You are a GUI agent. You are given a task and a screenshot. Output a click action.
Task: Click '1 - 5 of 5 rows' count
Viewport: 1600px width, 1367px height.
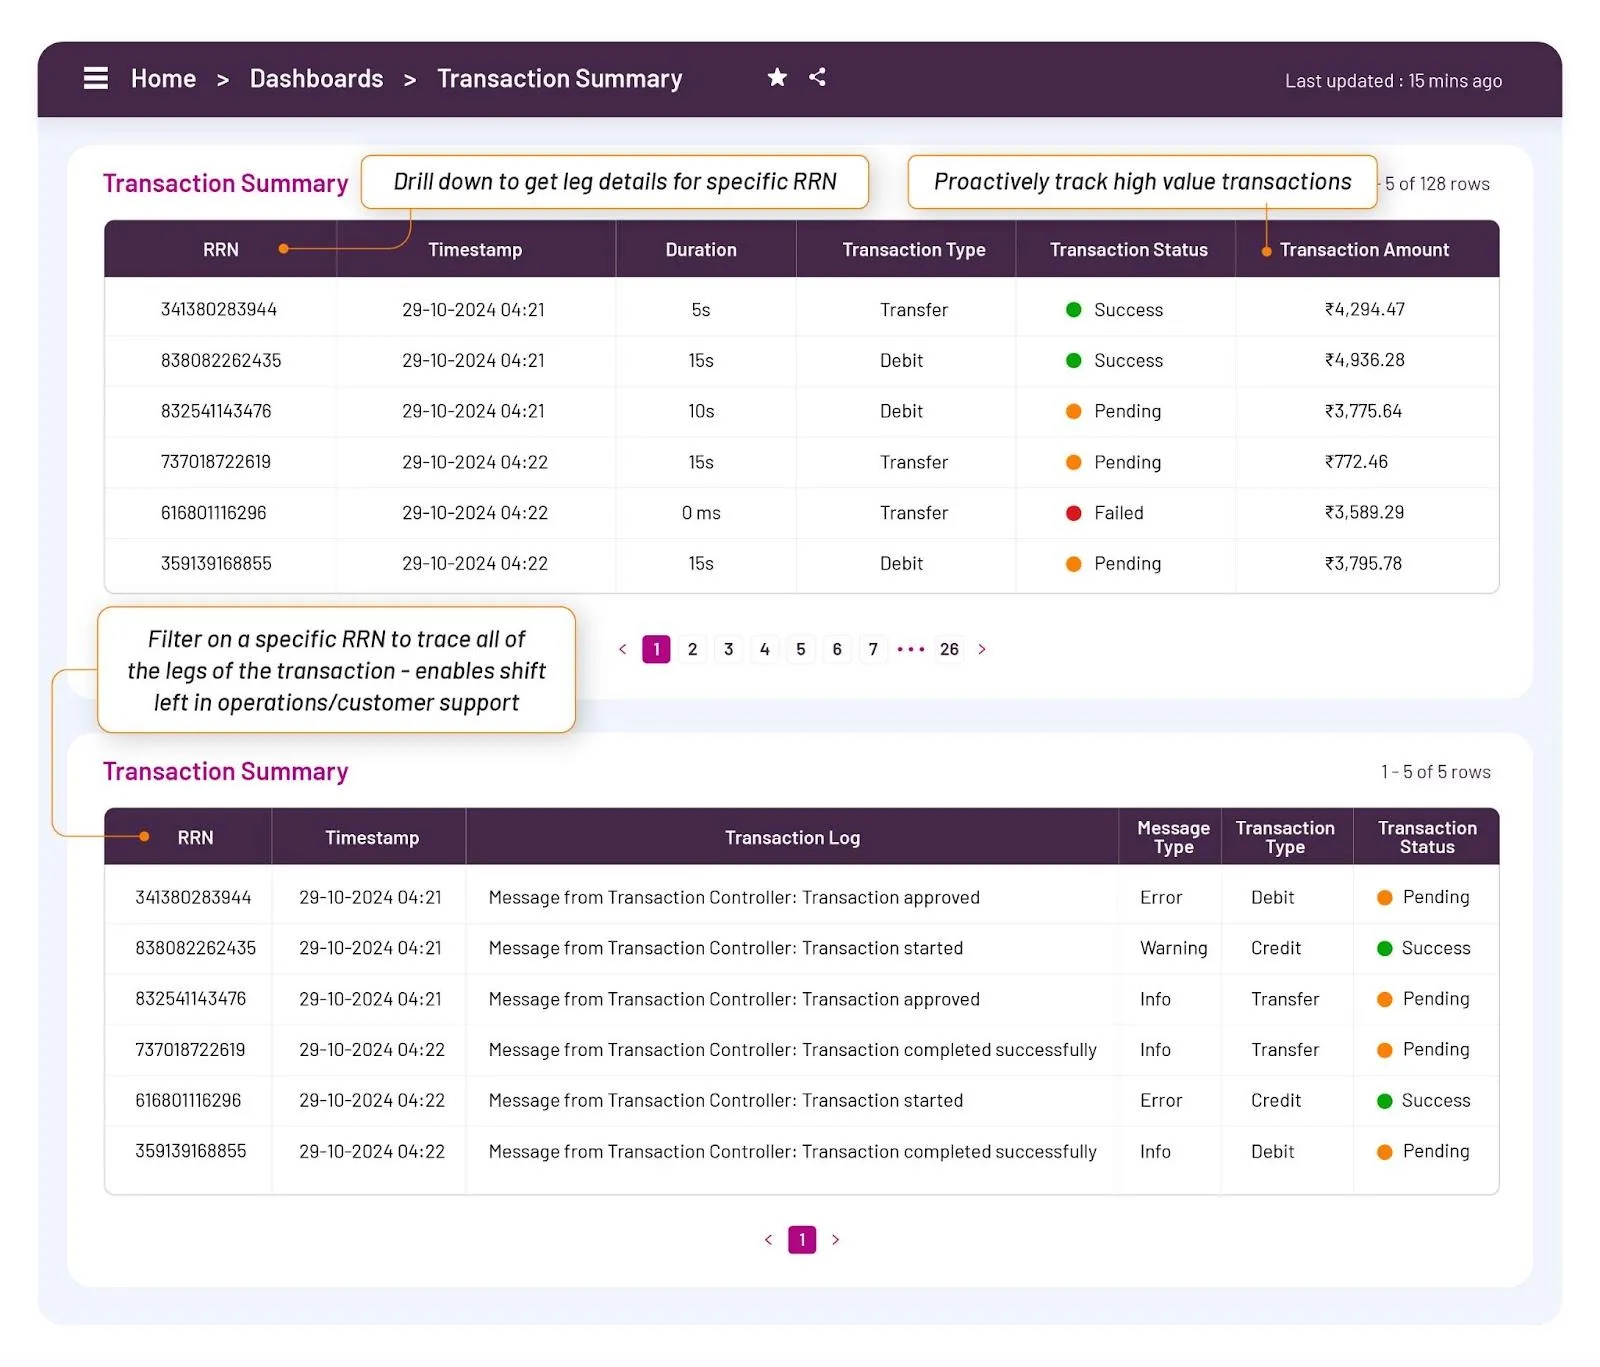coord(1436,772)
